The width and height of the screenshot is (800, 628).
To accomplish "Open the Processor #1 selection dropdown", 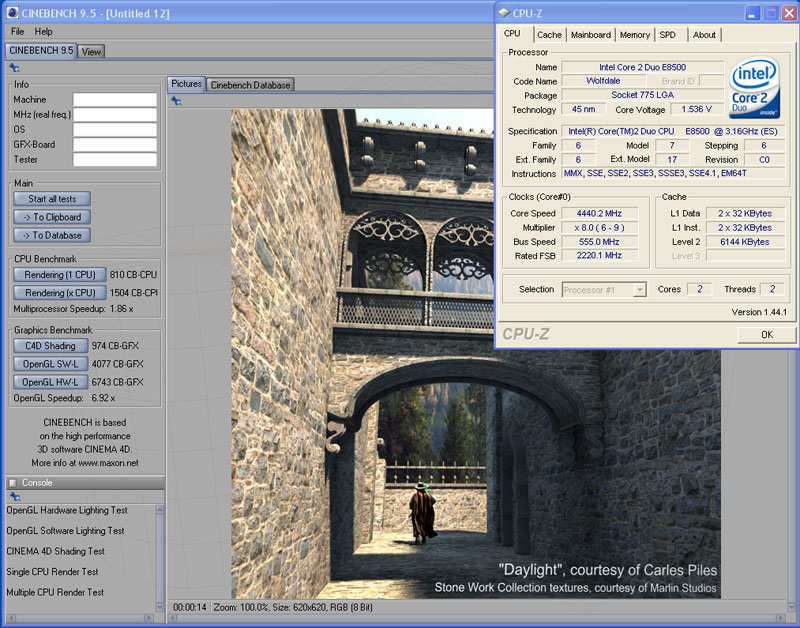I will tap(639, 290).
